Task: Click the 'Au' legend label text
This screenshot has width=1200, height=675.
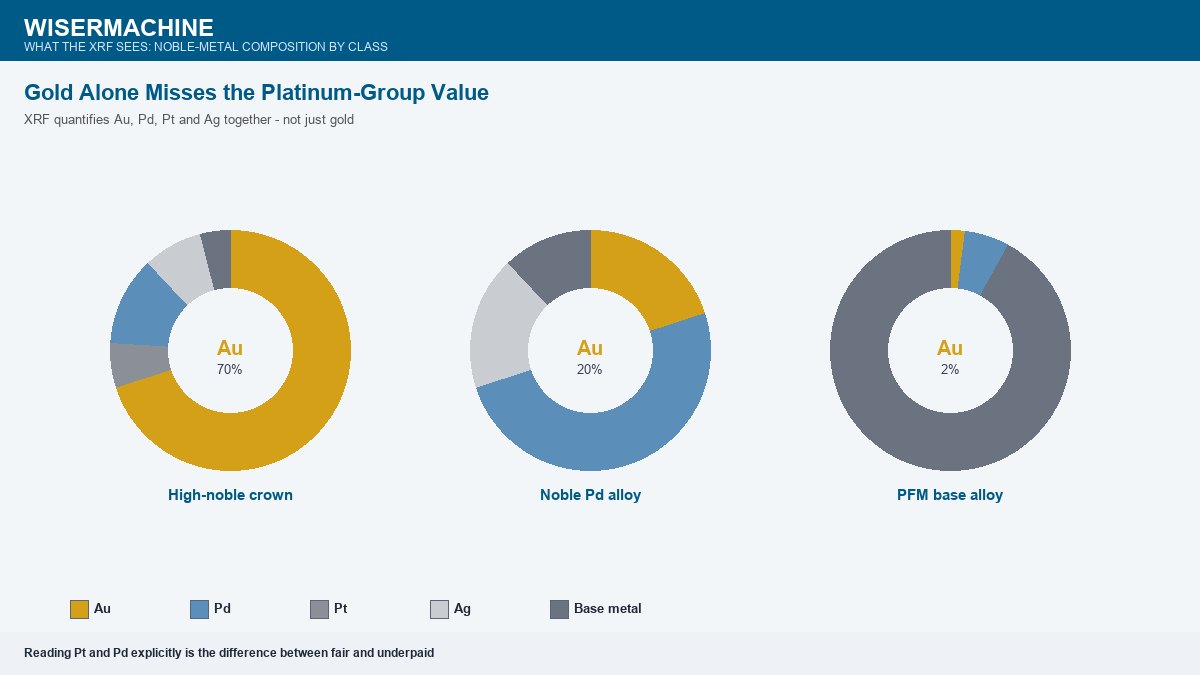Action: (x=102, y=609)
